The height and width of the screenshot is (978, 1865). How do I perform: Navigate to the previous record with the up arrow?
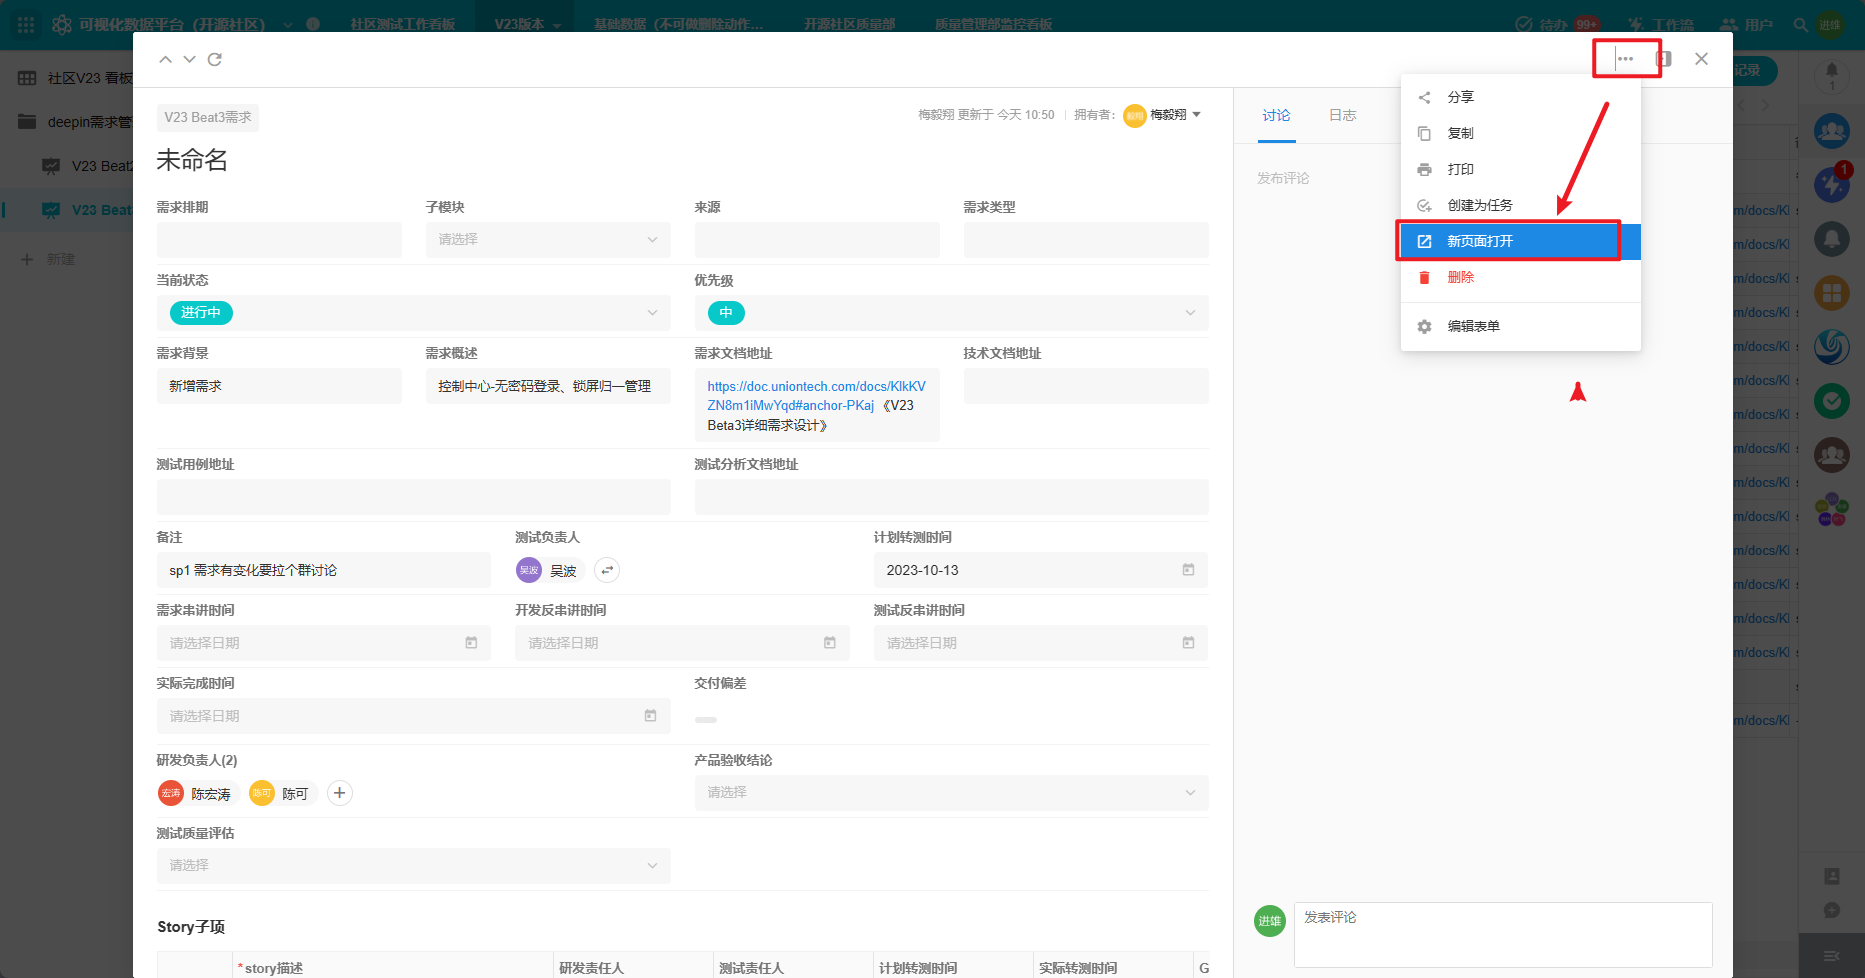[x=165, y=59]
